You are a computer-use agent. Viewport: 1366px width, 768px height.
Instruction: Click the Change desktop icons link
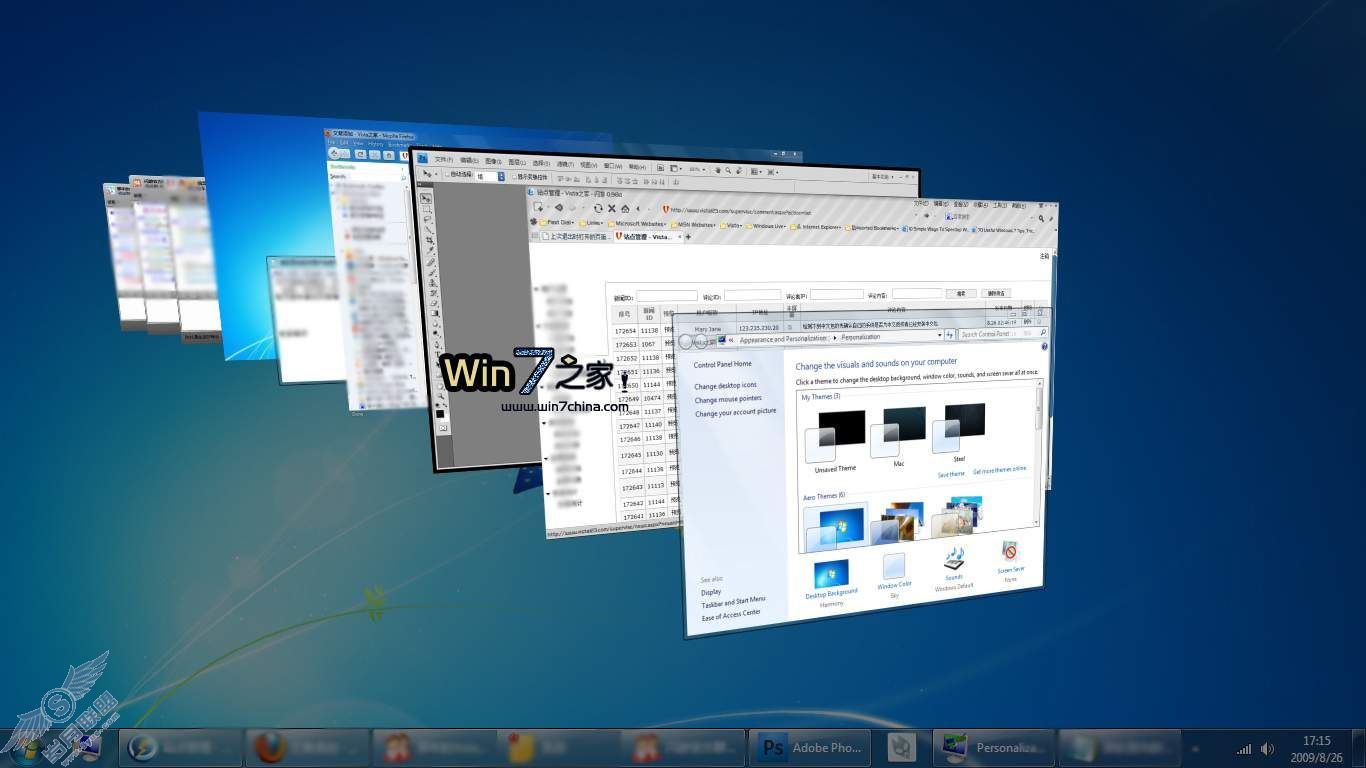[726, 385]
